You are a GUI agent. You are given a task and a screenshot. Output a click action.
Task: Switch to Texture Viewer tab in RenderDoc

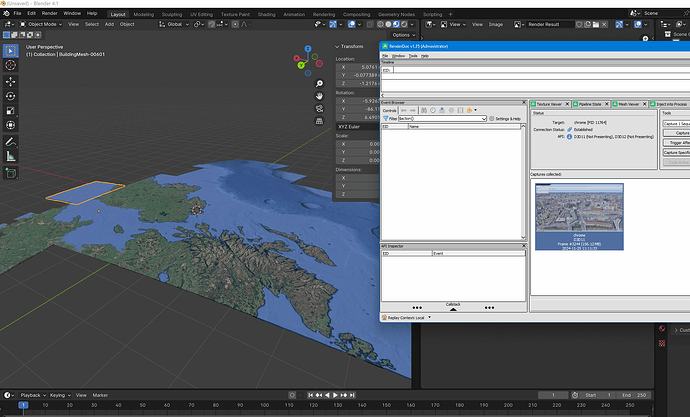click(x=549, y=104)
